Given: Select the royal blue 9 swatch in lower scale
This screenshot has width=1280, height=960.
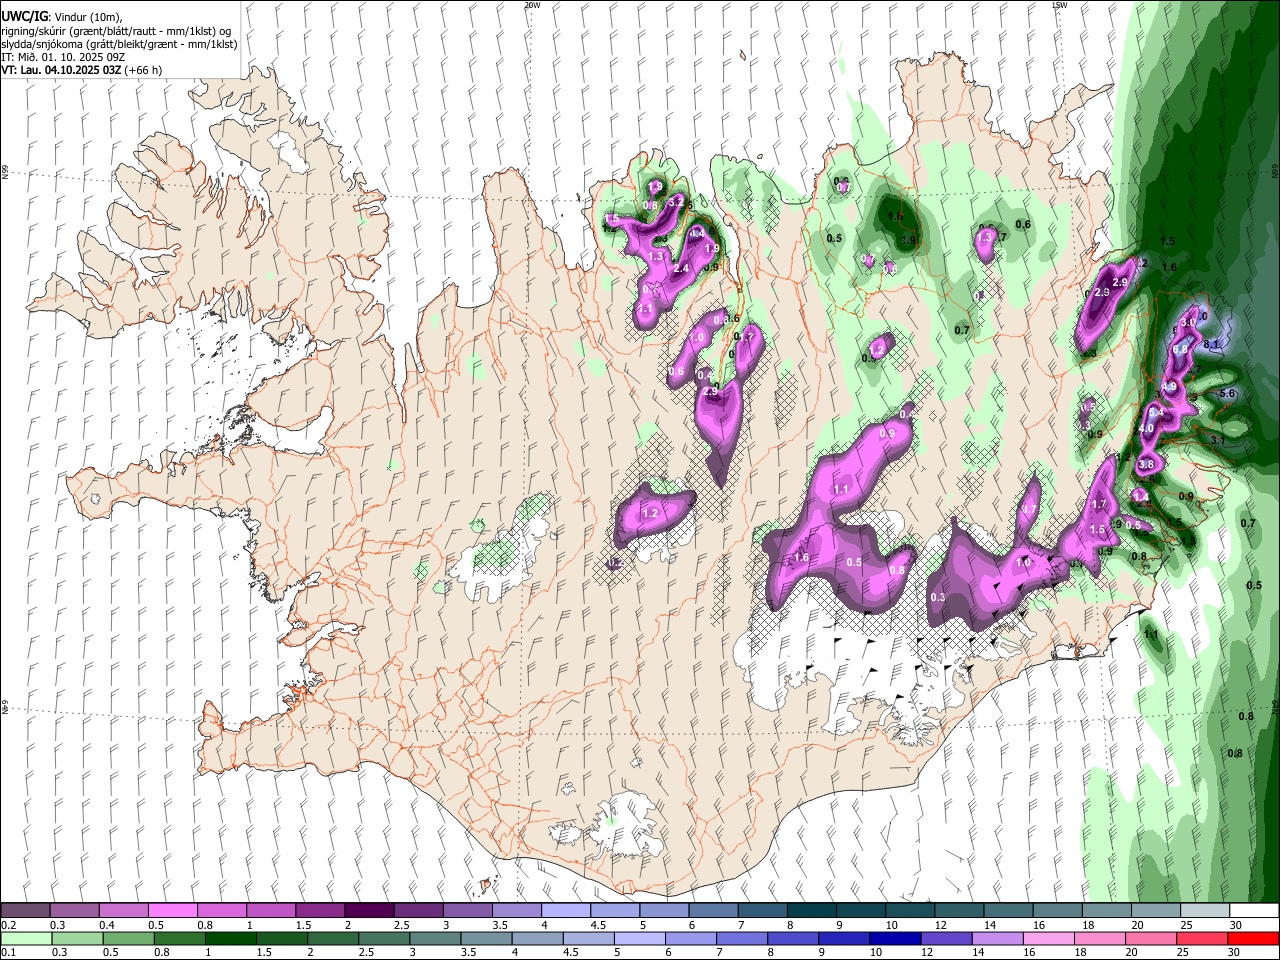Looking at the screenshot, I should pos(844,939).
